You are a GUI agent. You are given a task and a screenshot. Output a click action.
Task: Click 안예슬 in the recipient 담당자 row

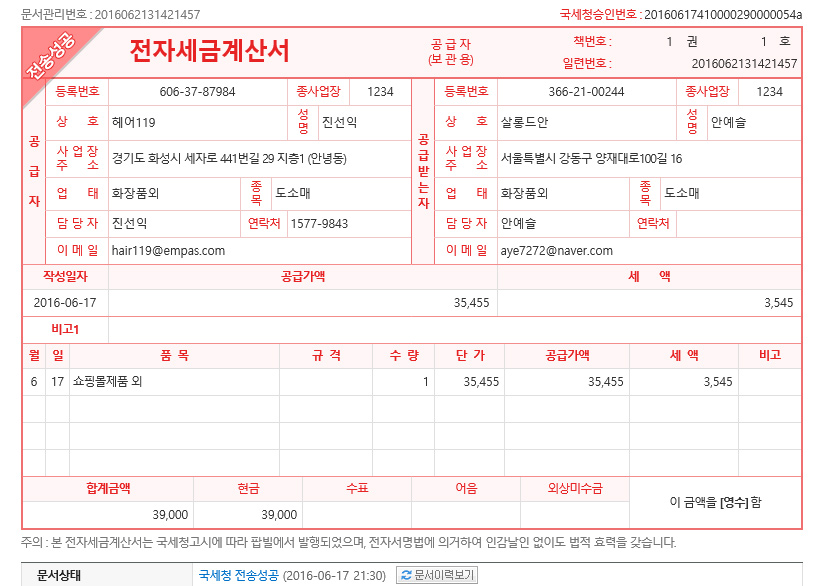[518, 223]
